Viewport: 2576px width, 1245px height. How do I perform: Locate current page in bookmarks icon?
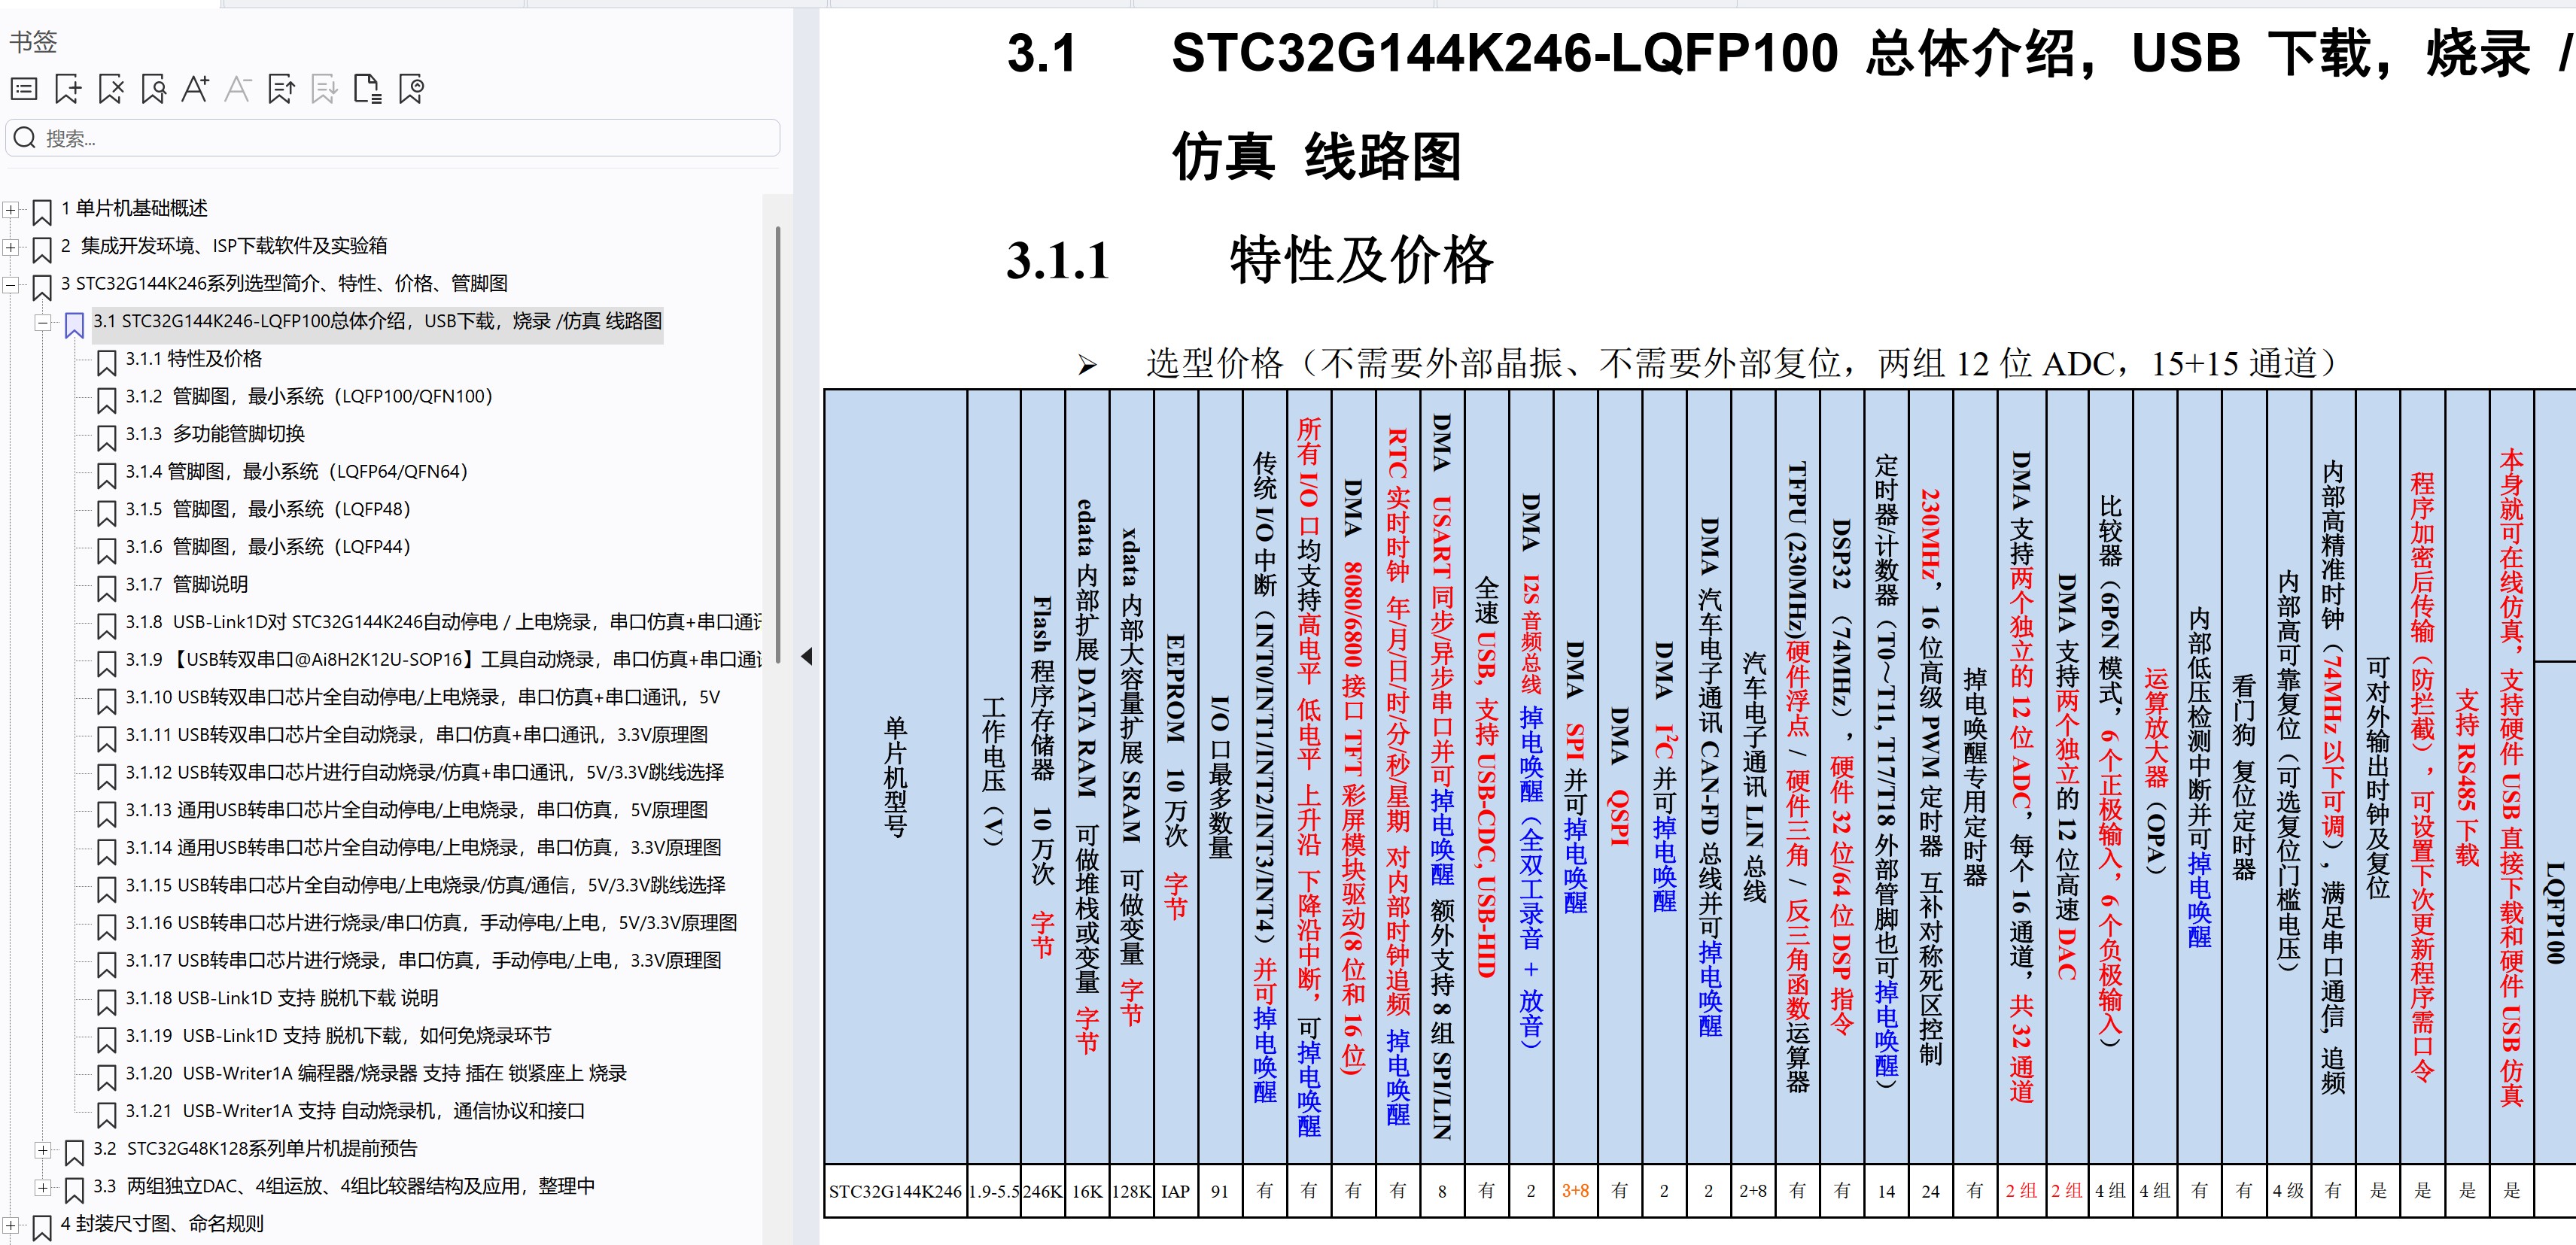411,88
